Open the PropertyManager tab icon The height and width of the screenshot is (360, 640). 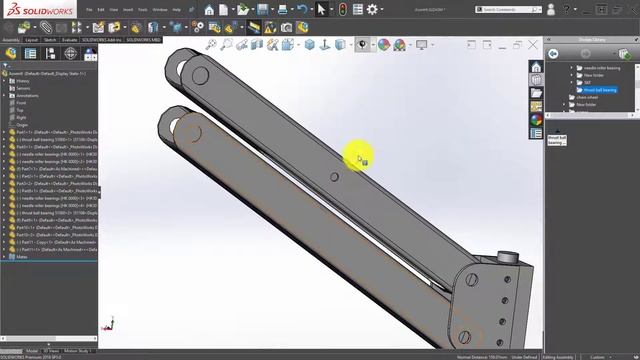click(31, 53)
